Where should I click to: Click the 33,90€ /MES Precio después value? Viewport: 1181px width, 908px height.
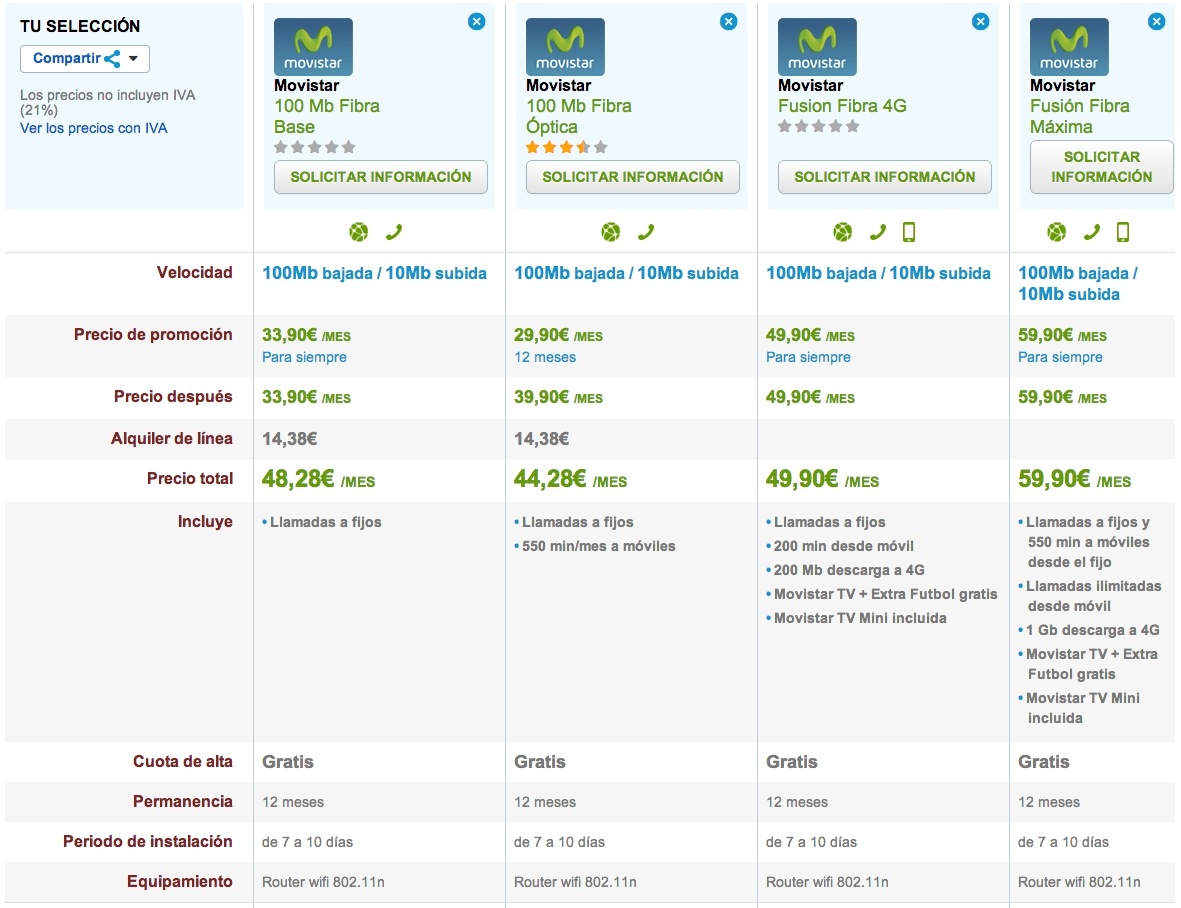[307, 398]
